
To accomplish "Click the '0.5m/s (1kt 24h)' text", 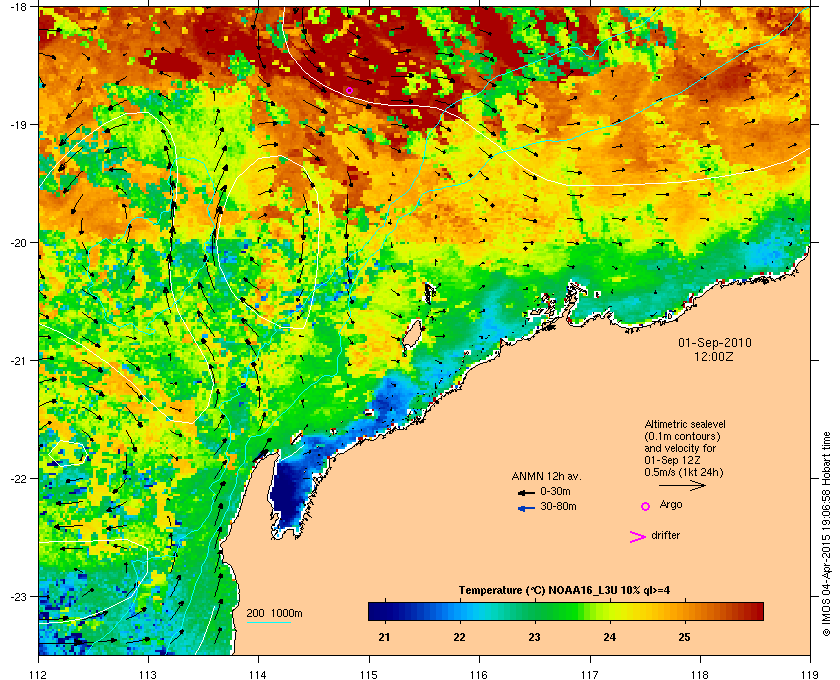I will [684, 472].
